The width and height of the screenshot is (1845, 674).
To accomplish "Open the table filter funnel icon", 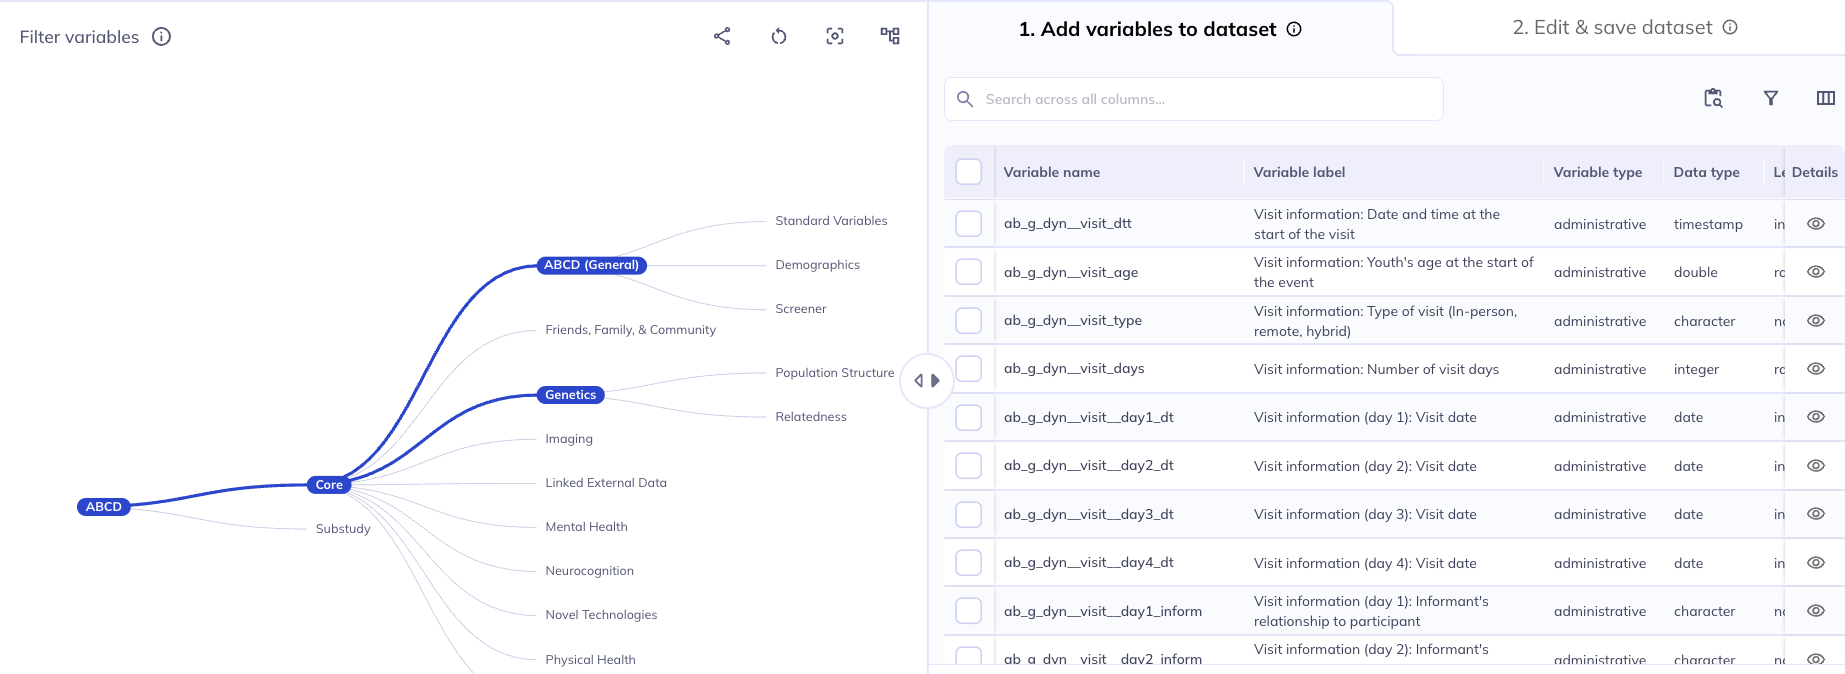I will [x=1771, y=98].
